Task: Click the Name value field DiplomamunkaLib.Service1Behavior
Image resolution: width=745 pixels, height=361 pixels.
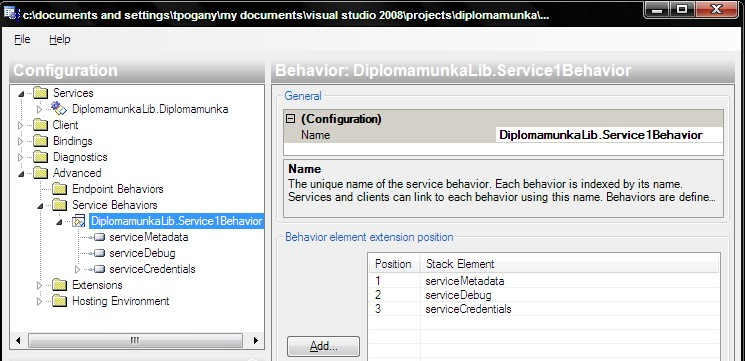Action: 609,135
